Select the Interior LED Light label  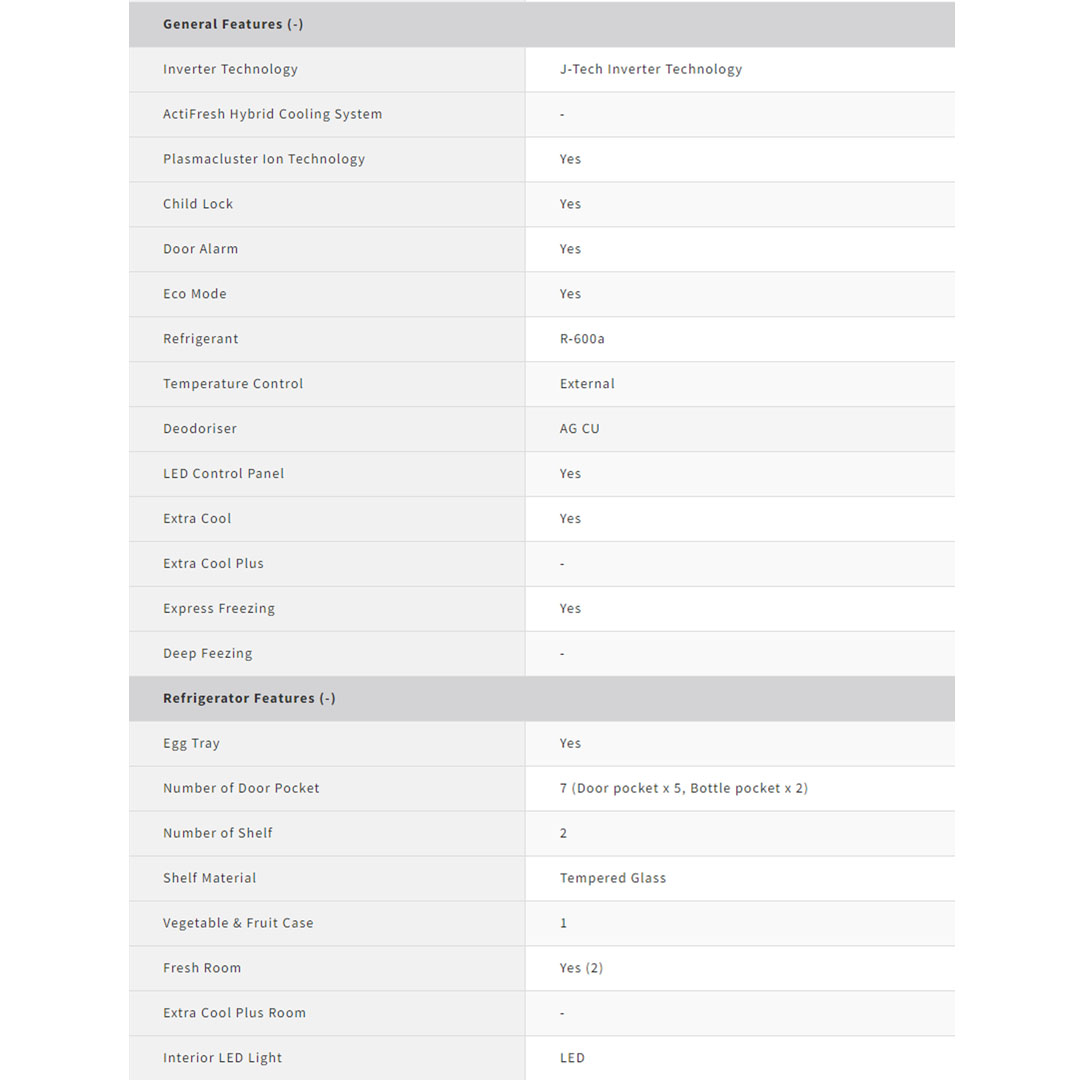[222, 1058]
